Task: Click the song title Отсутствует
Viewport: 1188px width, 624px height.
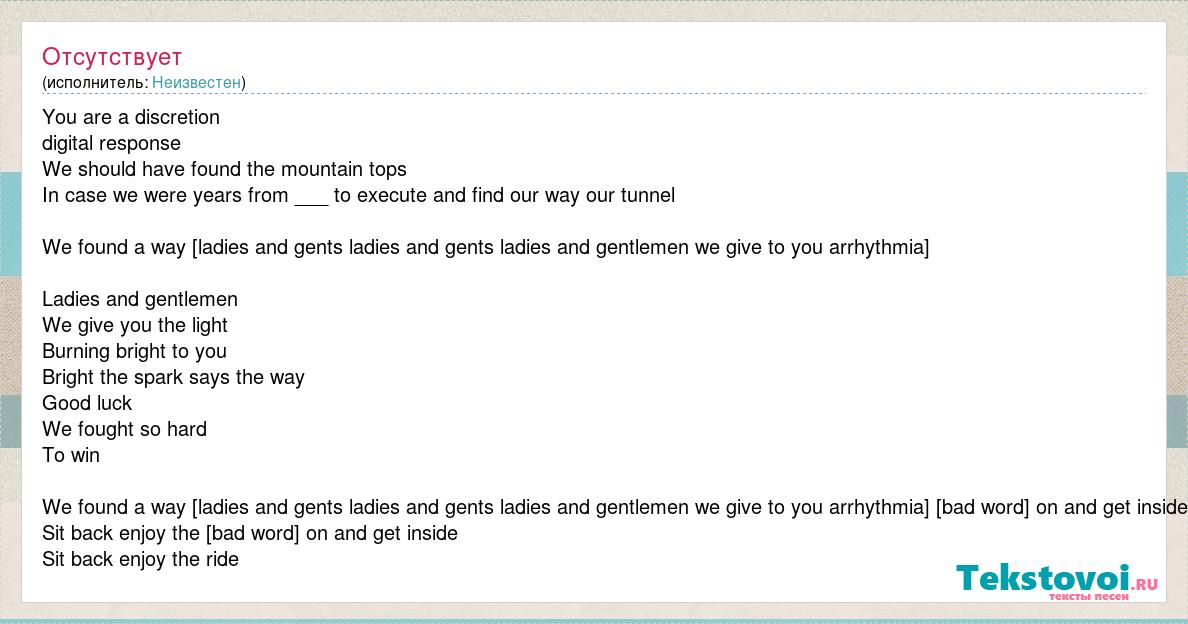Action: coord(112,57)
